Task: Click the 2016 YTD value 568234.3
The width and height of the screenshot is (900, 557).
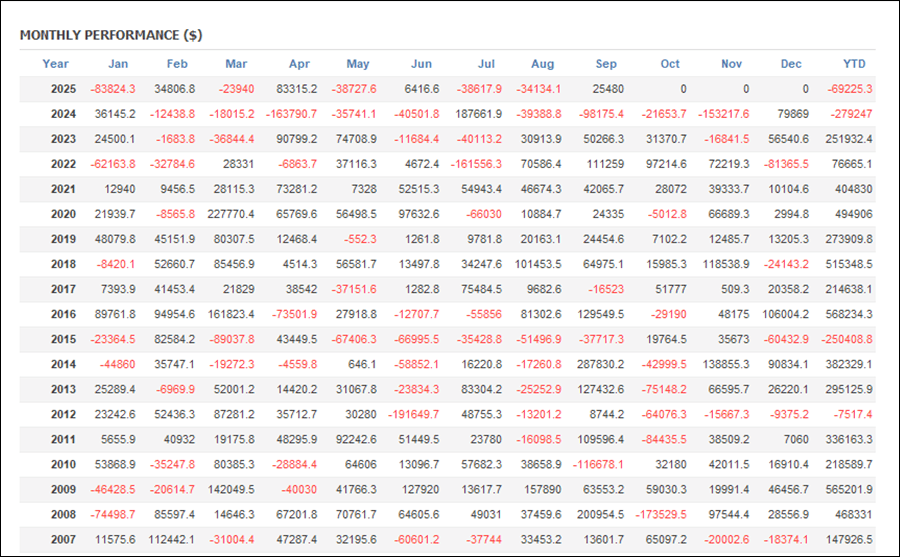Action: (x=849, y=314)
